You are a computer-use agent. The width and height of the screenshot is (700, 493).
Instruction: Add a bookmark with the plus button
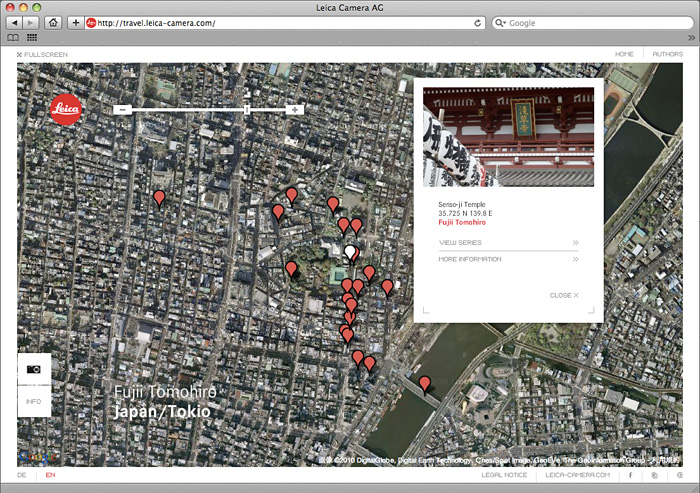click(75, 23)
